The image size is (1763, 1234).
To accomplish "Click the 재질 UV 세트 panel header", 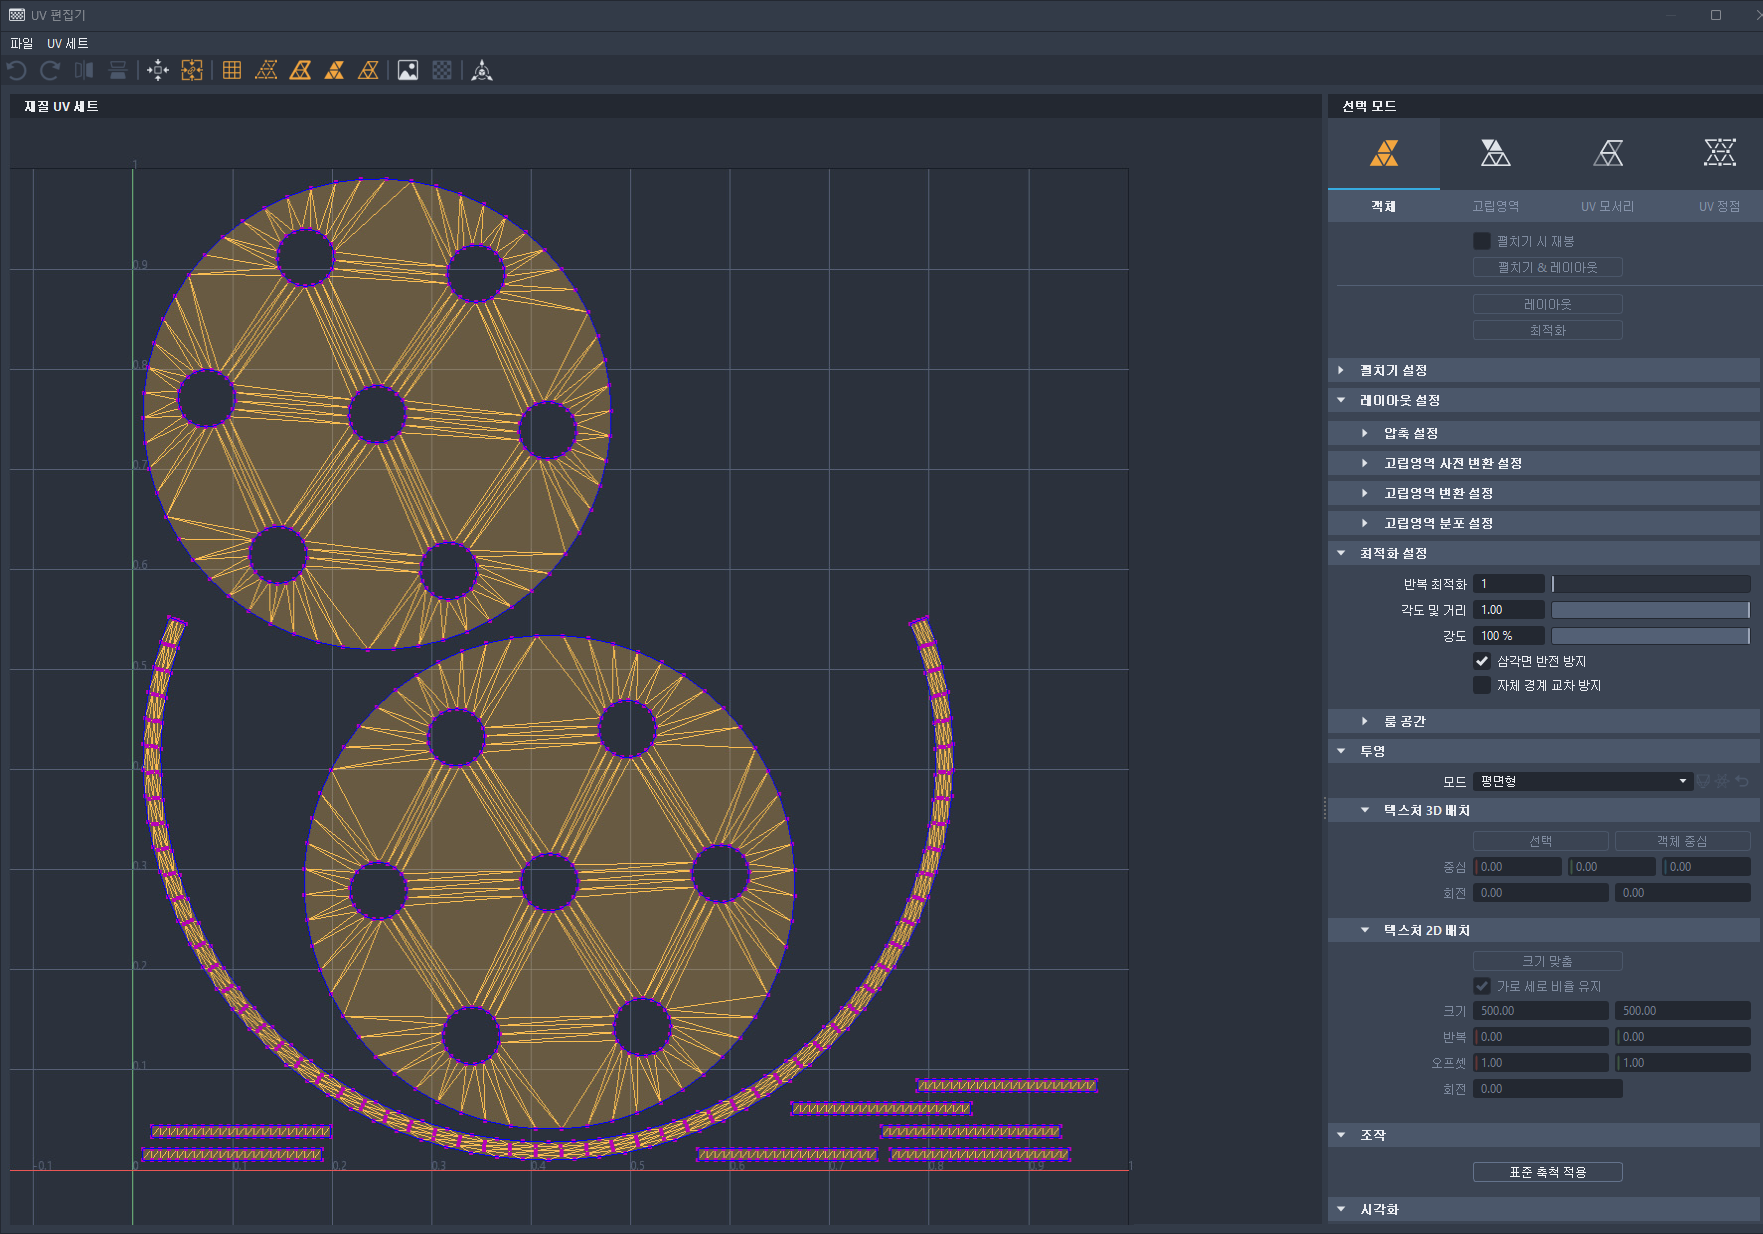I will (666, 106).
